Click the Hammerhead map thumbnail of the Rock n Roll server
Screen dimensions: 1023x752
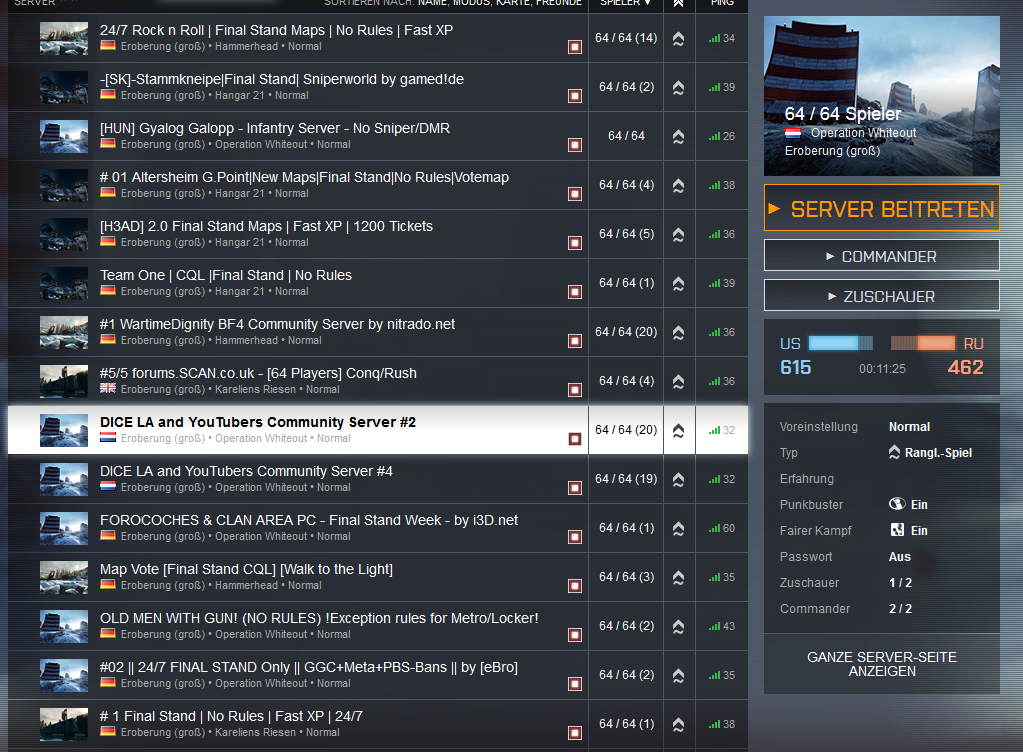coord(64,38)
